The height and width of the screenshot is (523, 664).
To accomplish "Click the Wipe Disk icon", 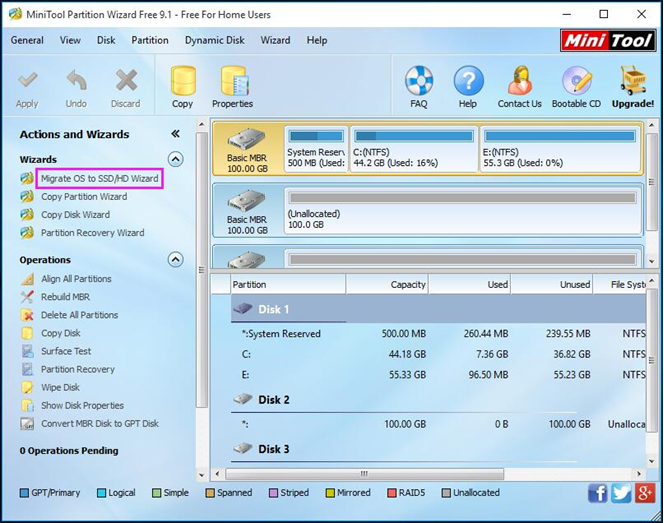I will tap(28, 387).
